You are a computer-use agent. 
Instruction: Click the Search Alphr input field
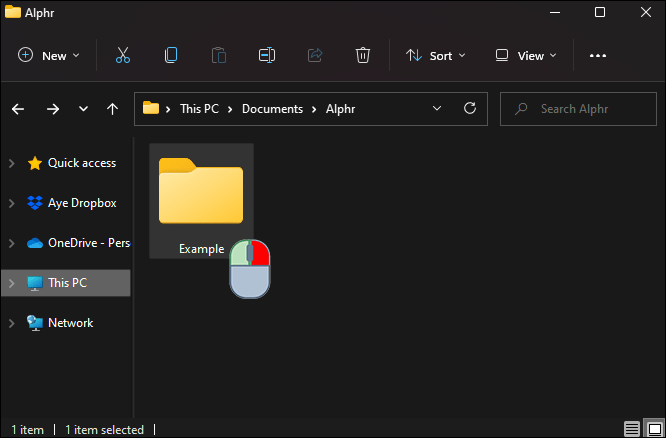click(x=578, y=109)
